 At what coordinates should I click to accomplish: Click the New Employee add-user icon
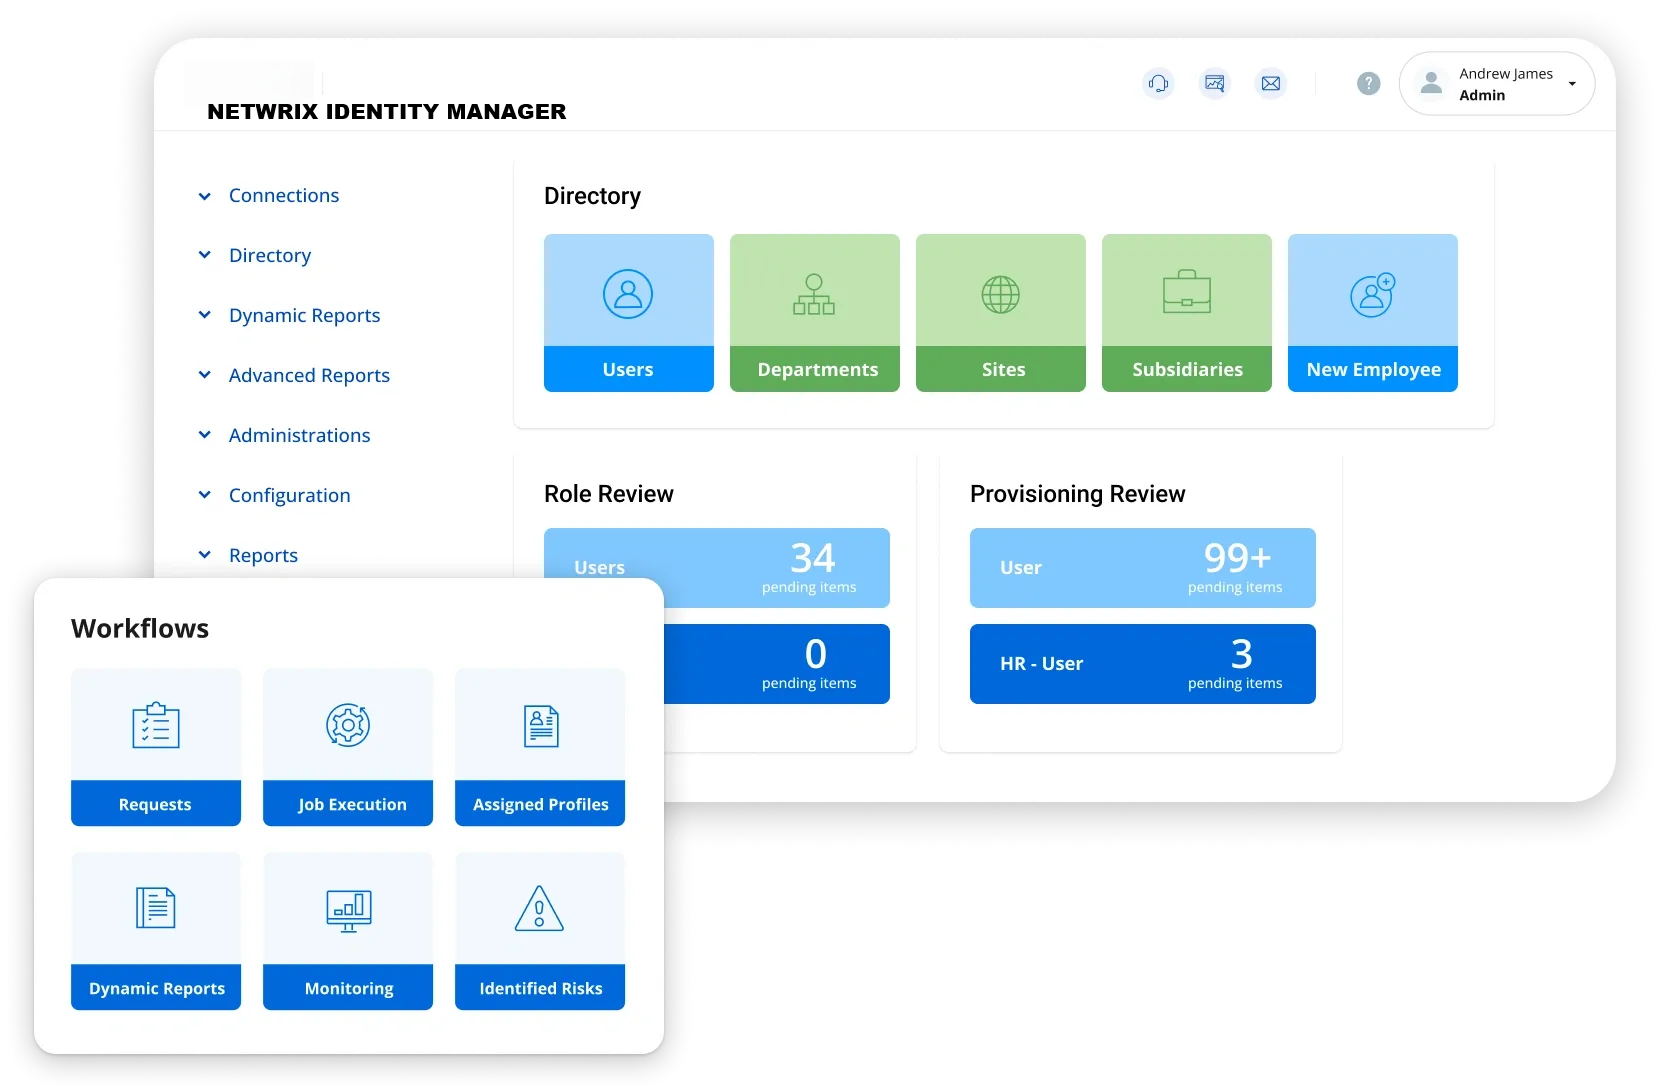(1372, 294)
